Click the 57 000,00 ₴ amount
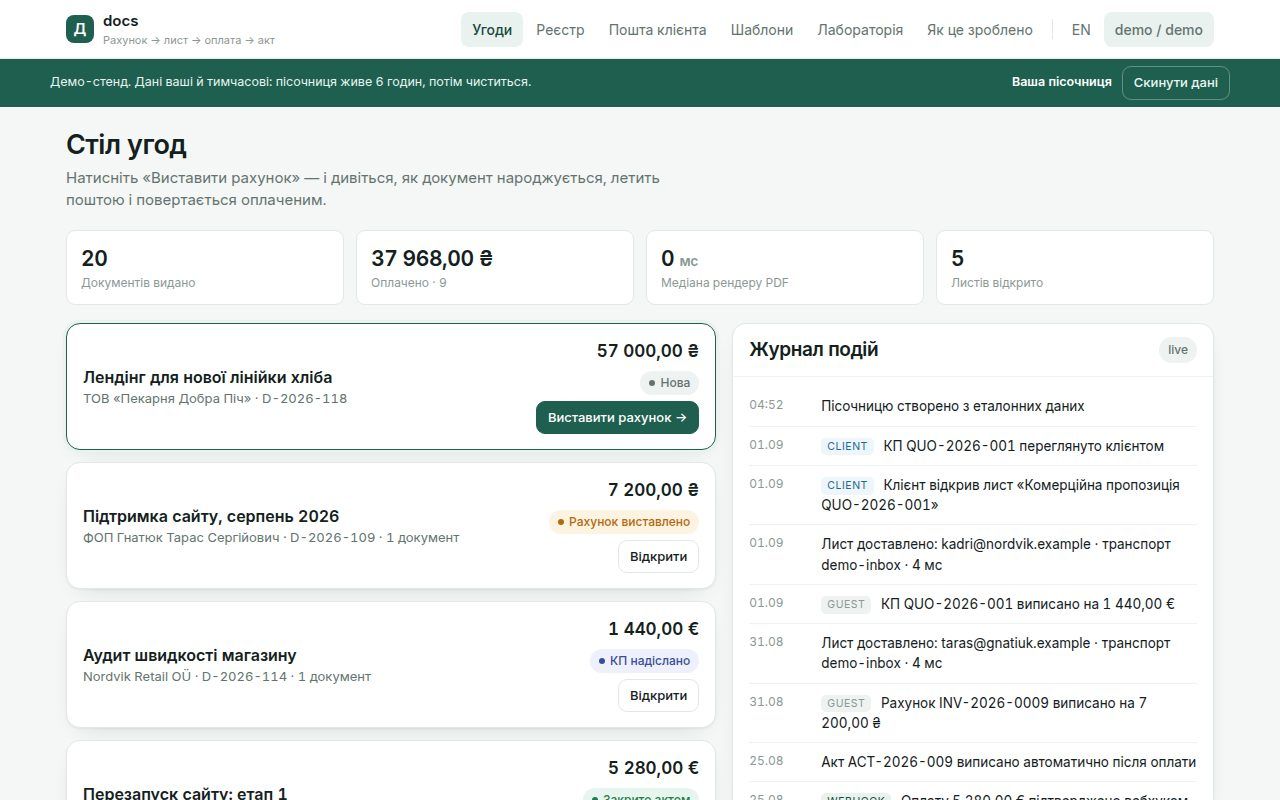1280x800 pixels. point(648,351)
